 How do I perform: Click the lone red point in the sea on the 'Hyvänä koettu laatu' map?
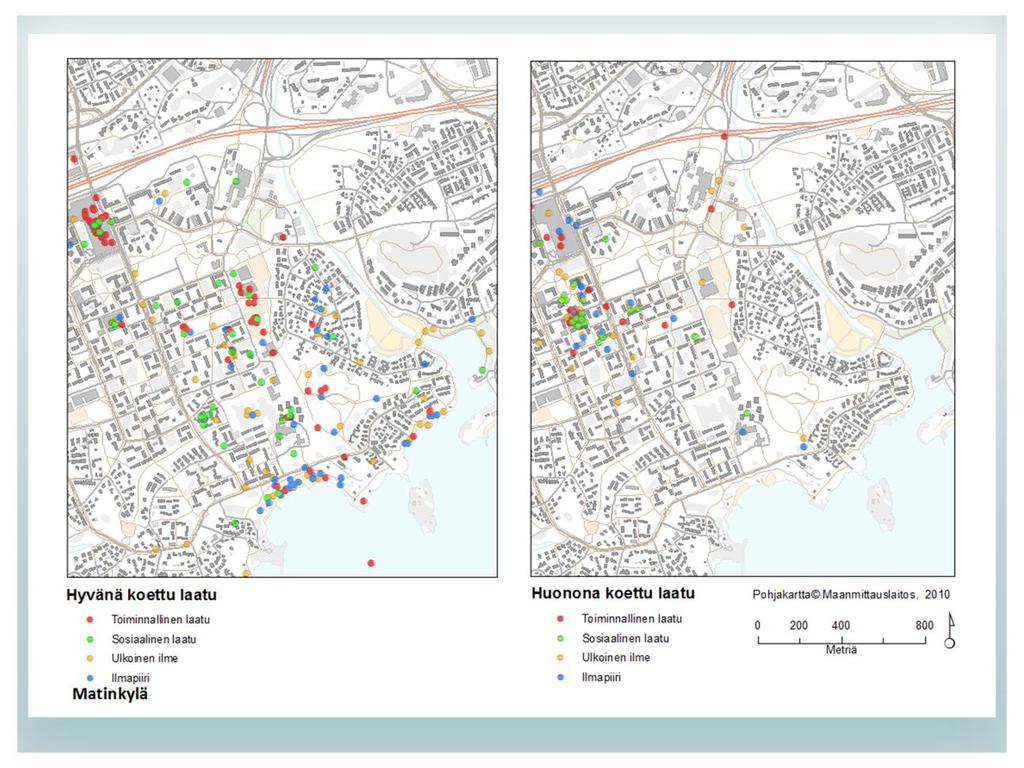371,563
